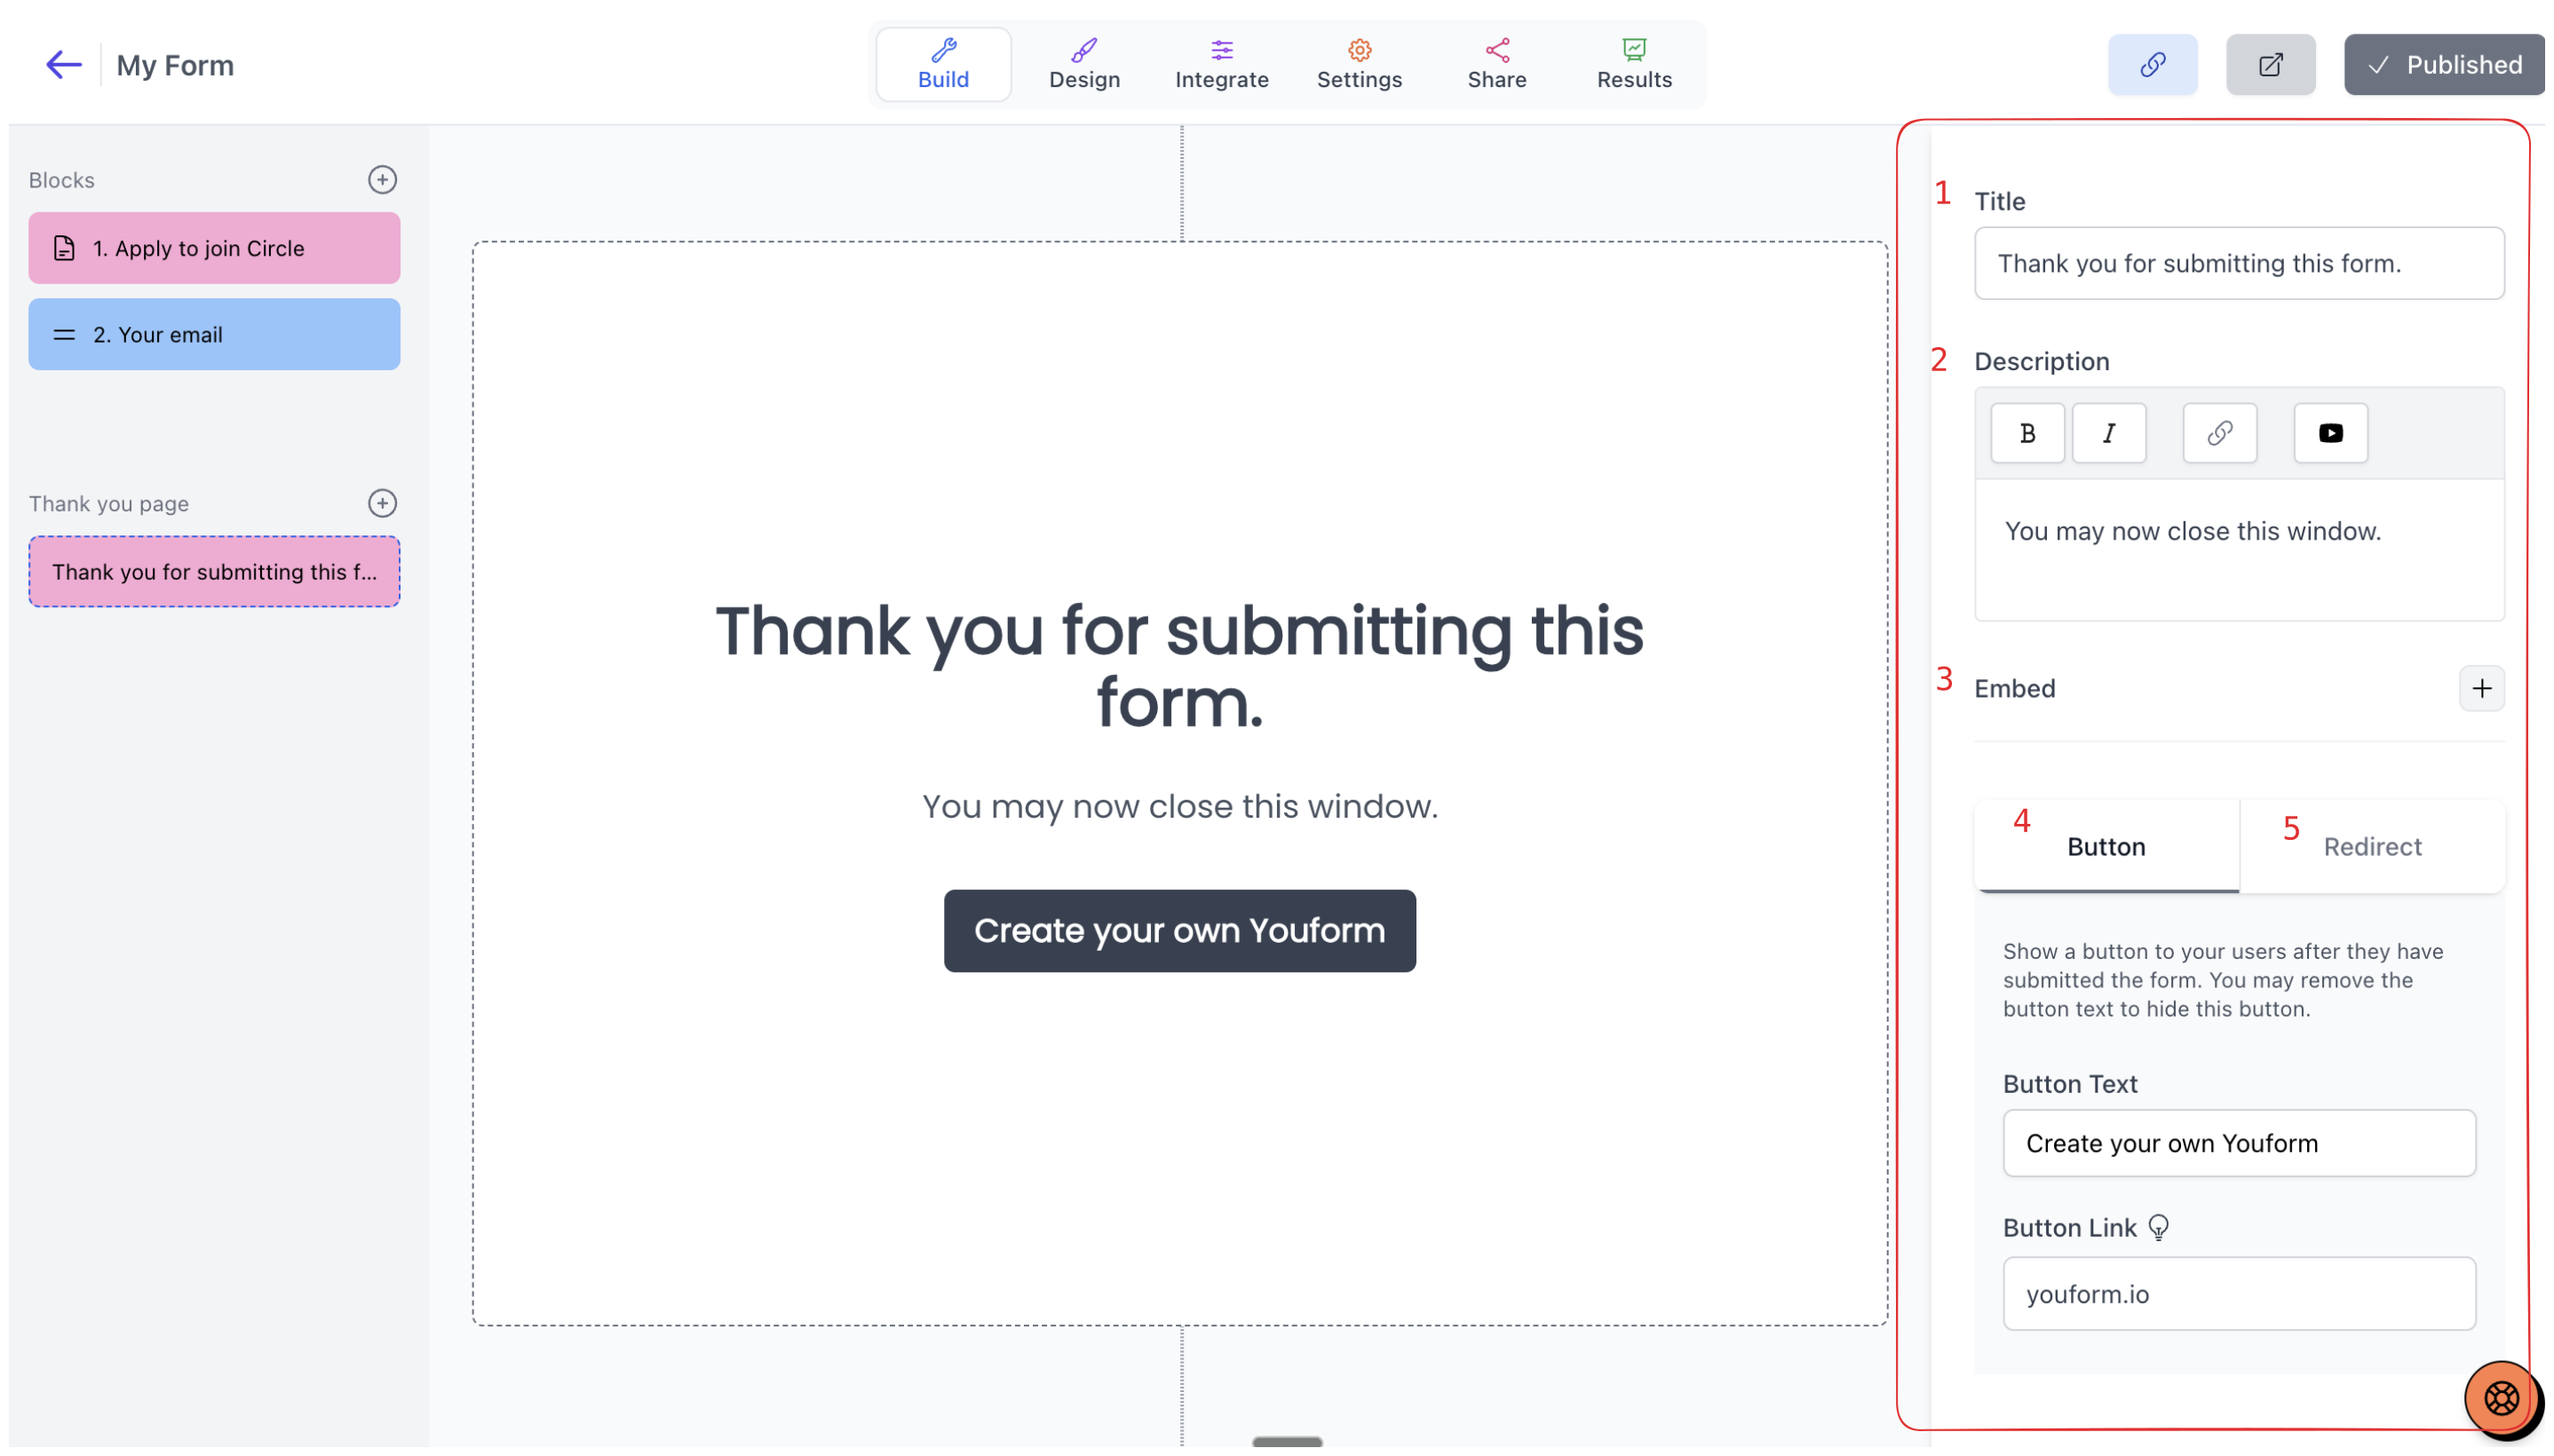This screenshot has width=2554, height=1456.
Task: Insert link in description toolbar
Action: tap(2219, 433)
